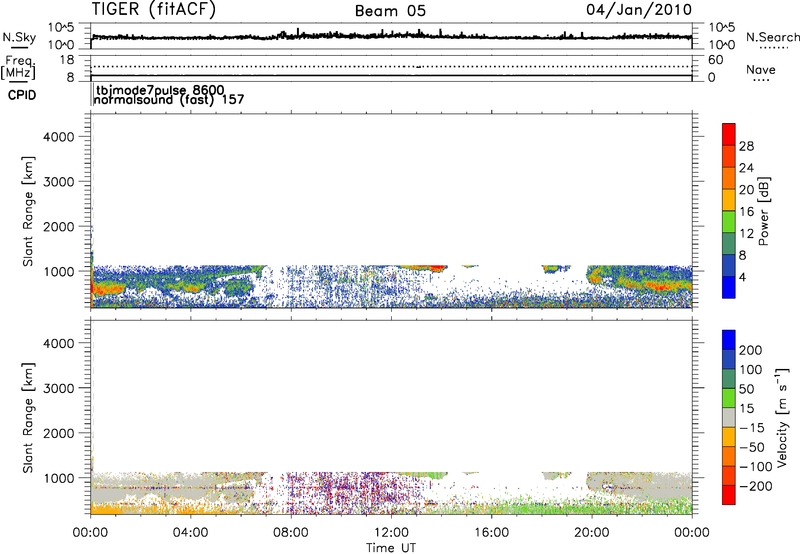This screenshot has height=554, width=800.
Task: Click the 12:00 time tick label
Action: point(391,533)
